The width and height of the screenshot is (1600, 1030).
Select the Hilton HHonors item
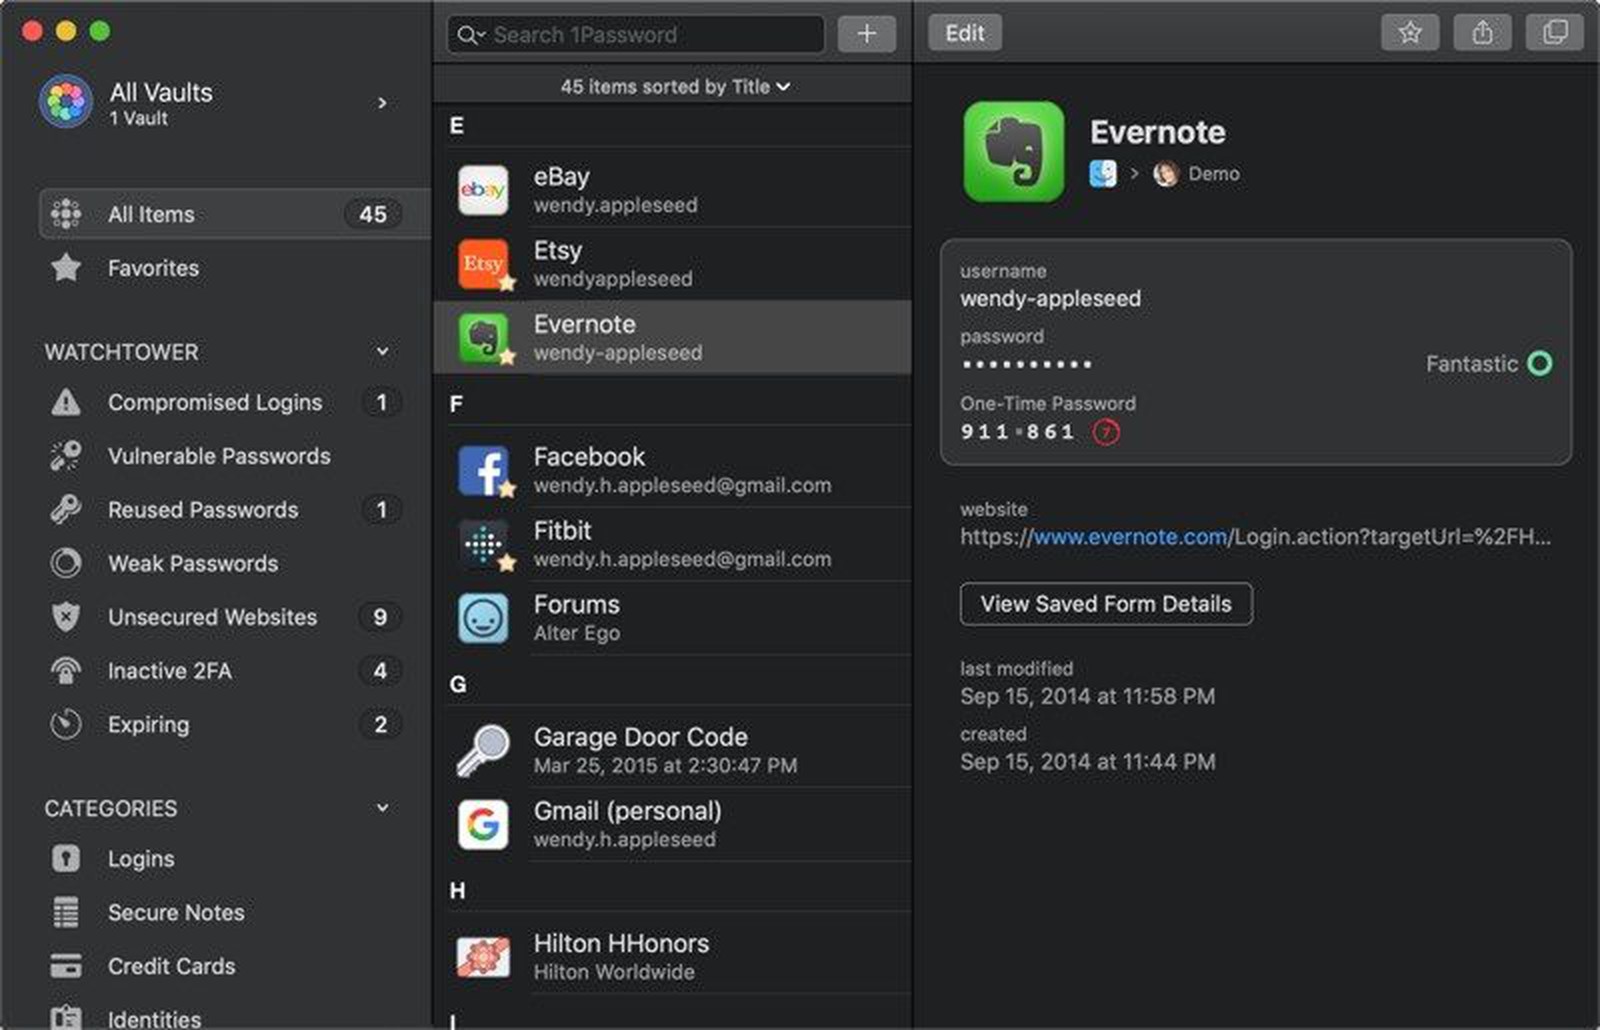click(x=673, y=957)
